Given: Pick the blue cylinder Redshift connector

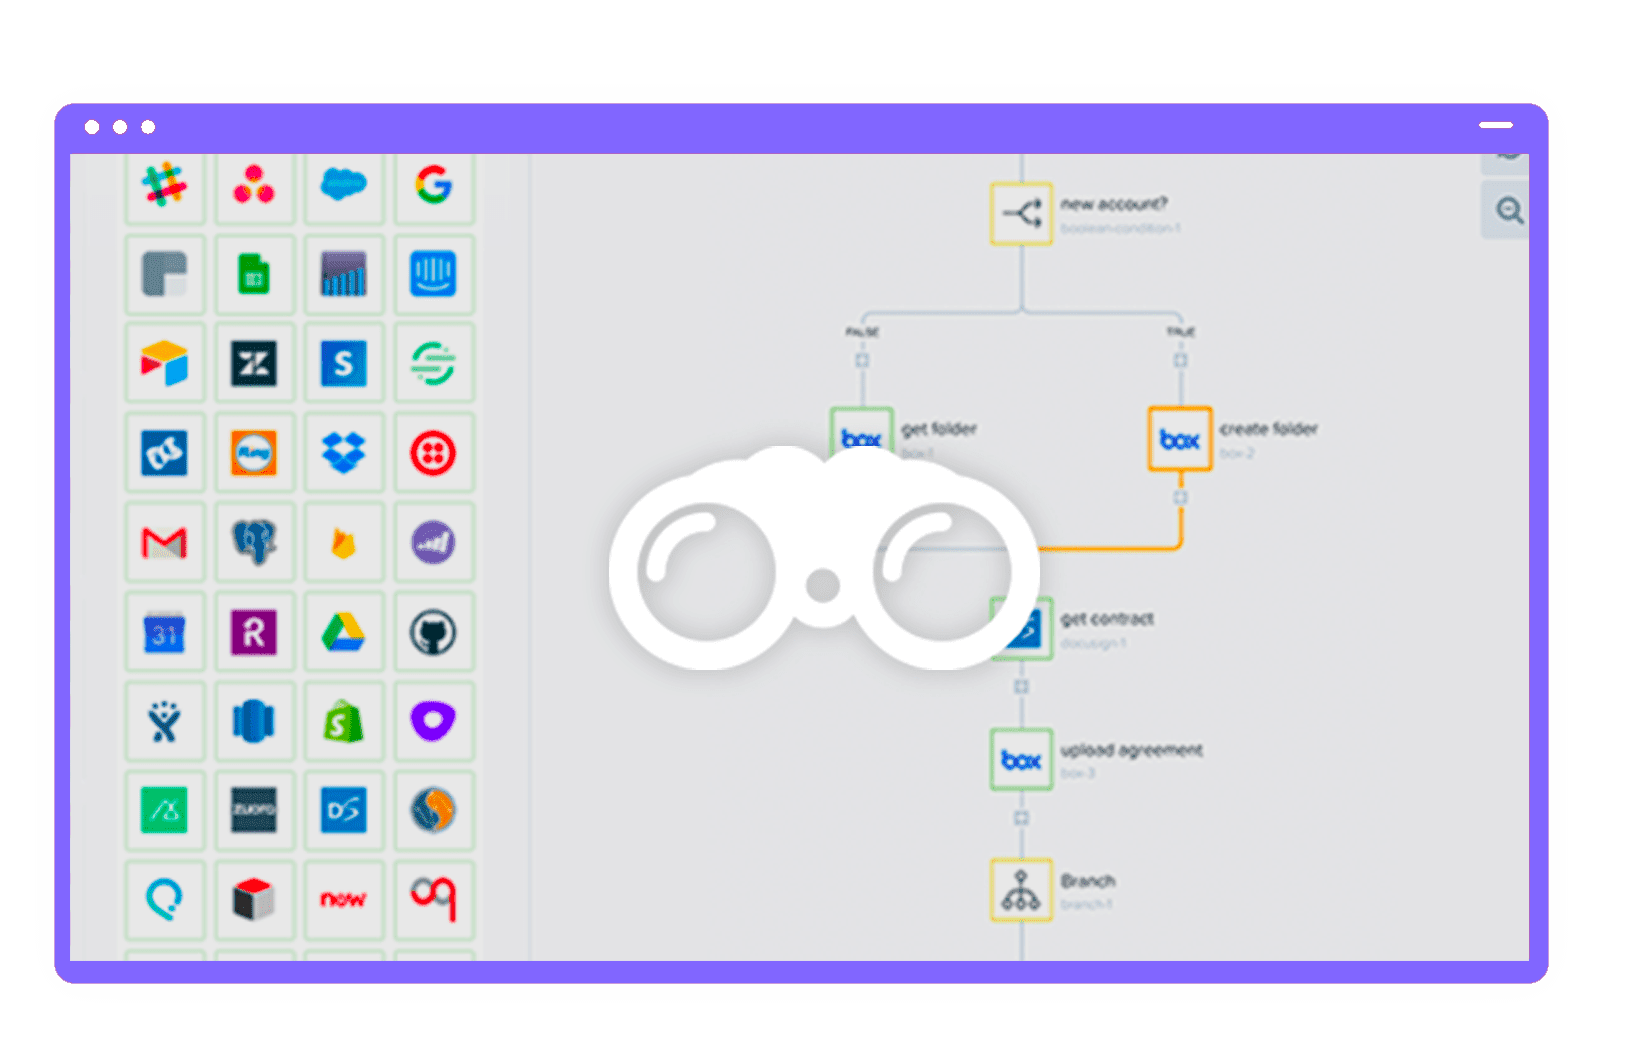Looking at the screenshot, I should [x=254, y=721].
